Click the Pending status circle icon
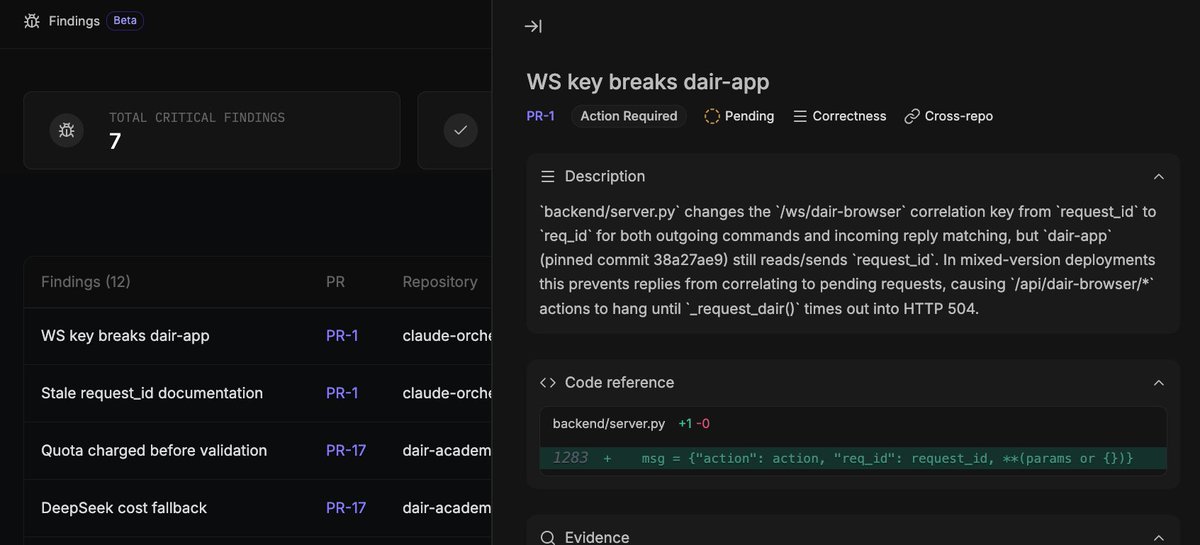 coord(712,116)
